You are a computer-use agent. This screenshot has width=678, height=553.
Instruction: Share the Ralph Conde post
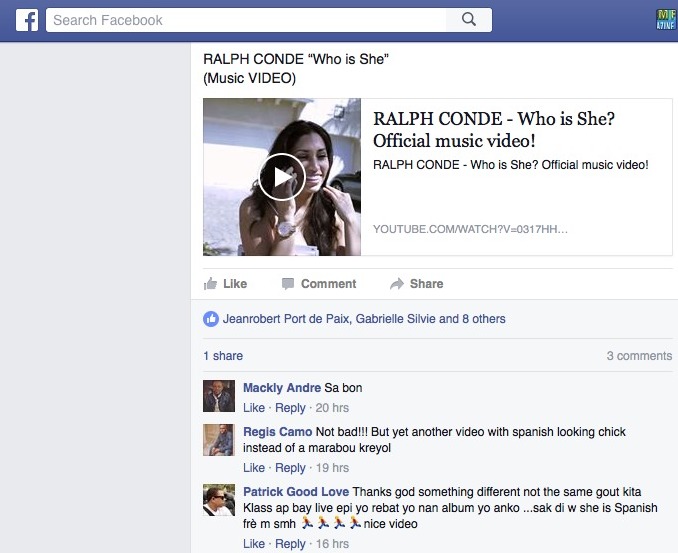417,284
